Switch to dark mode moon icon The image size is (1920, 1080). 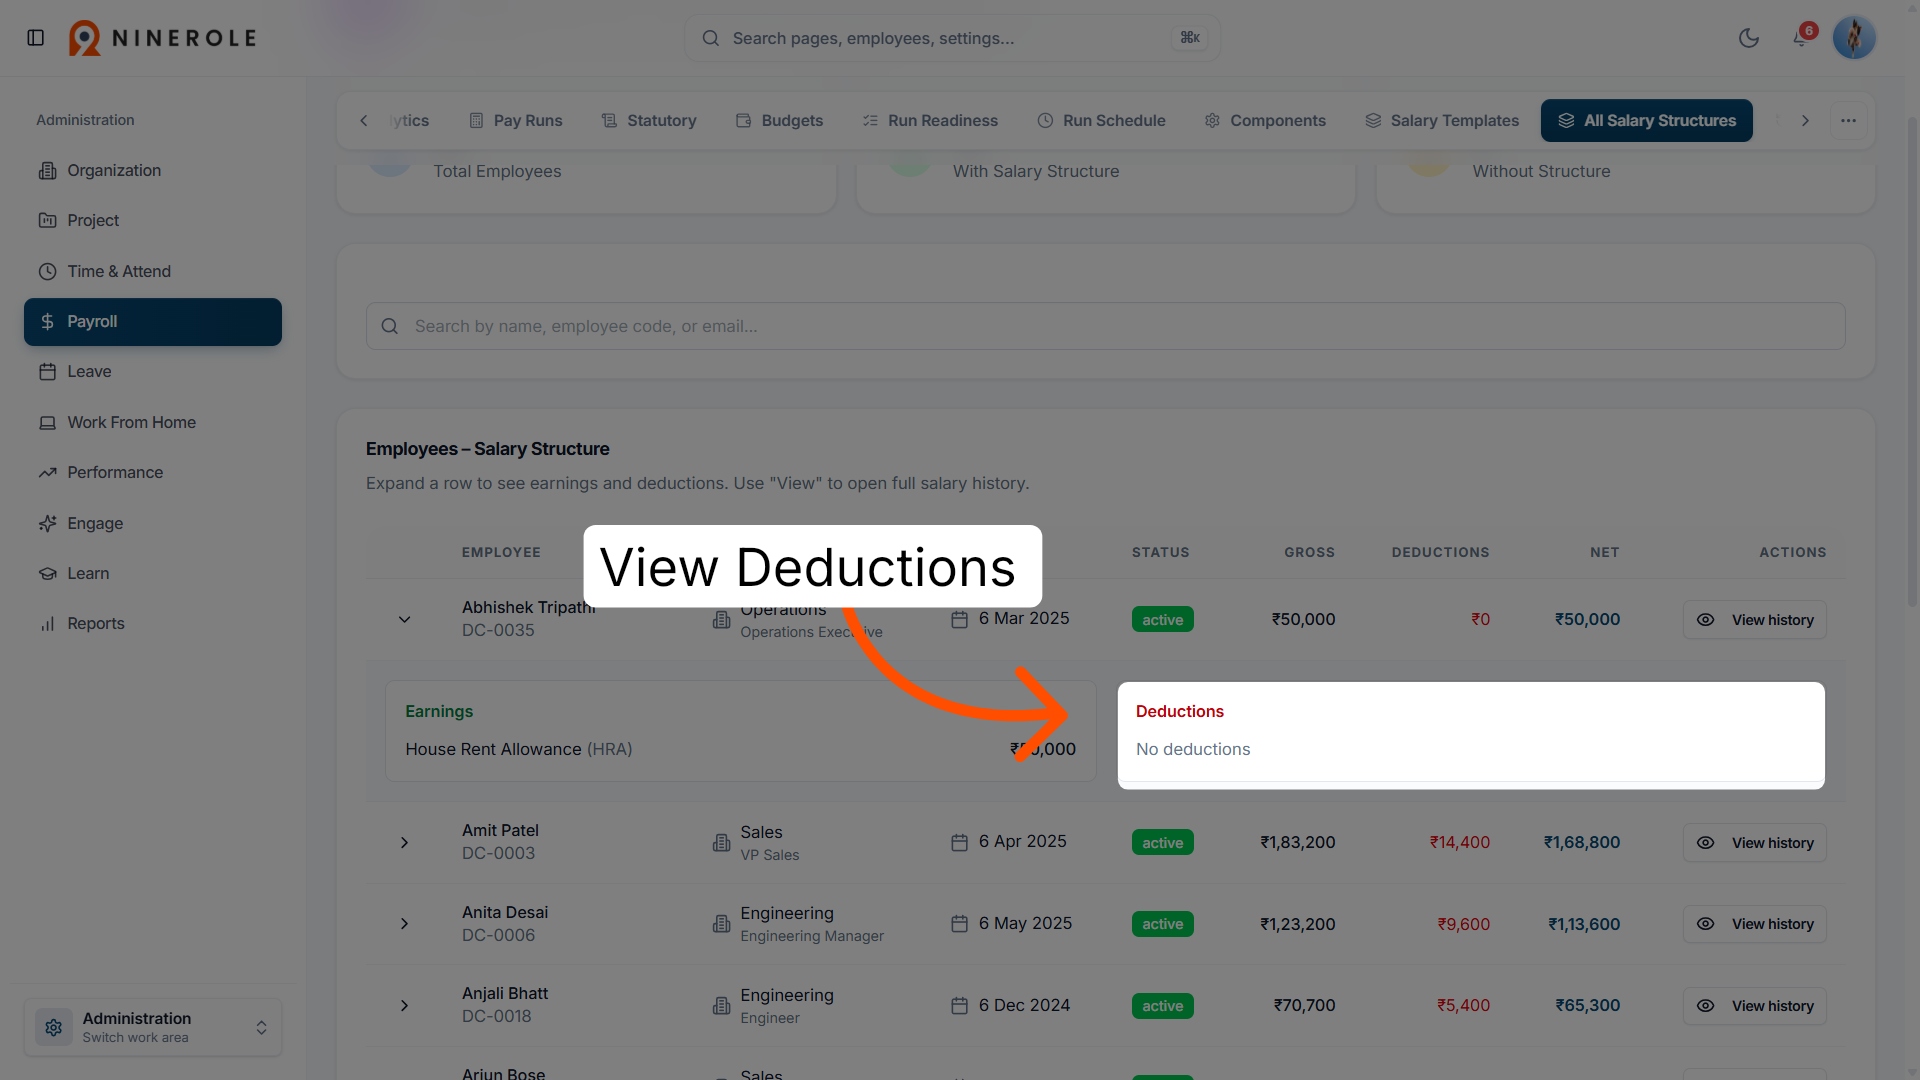[1749, 38]
